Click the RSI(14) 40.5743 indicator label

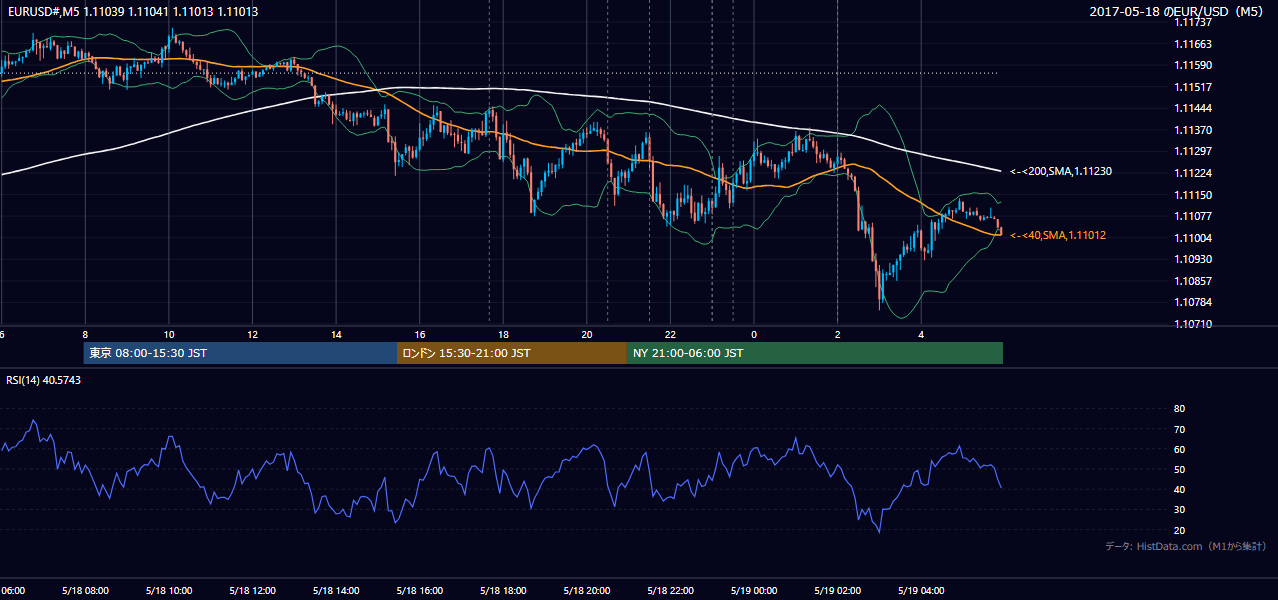(43, 380)
